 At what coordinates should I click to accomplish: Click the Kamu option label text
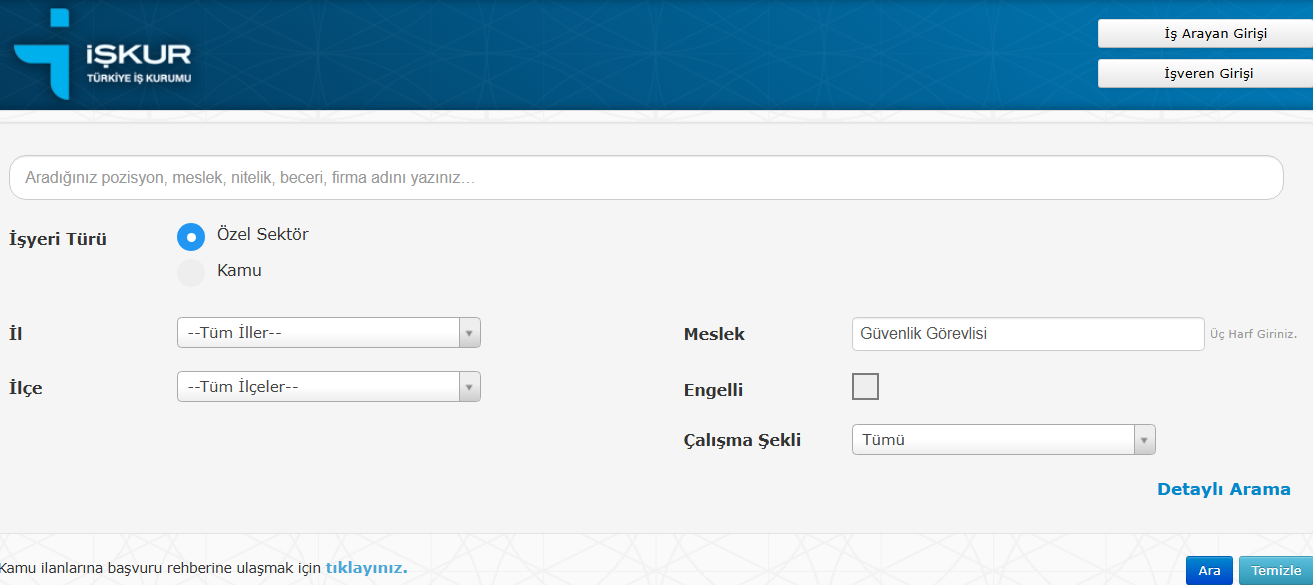coord(239,271)
